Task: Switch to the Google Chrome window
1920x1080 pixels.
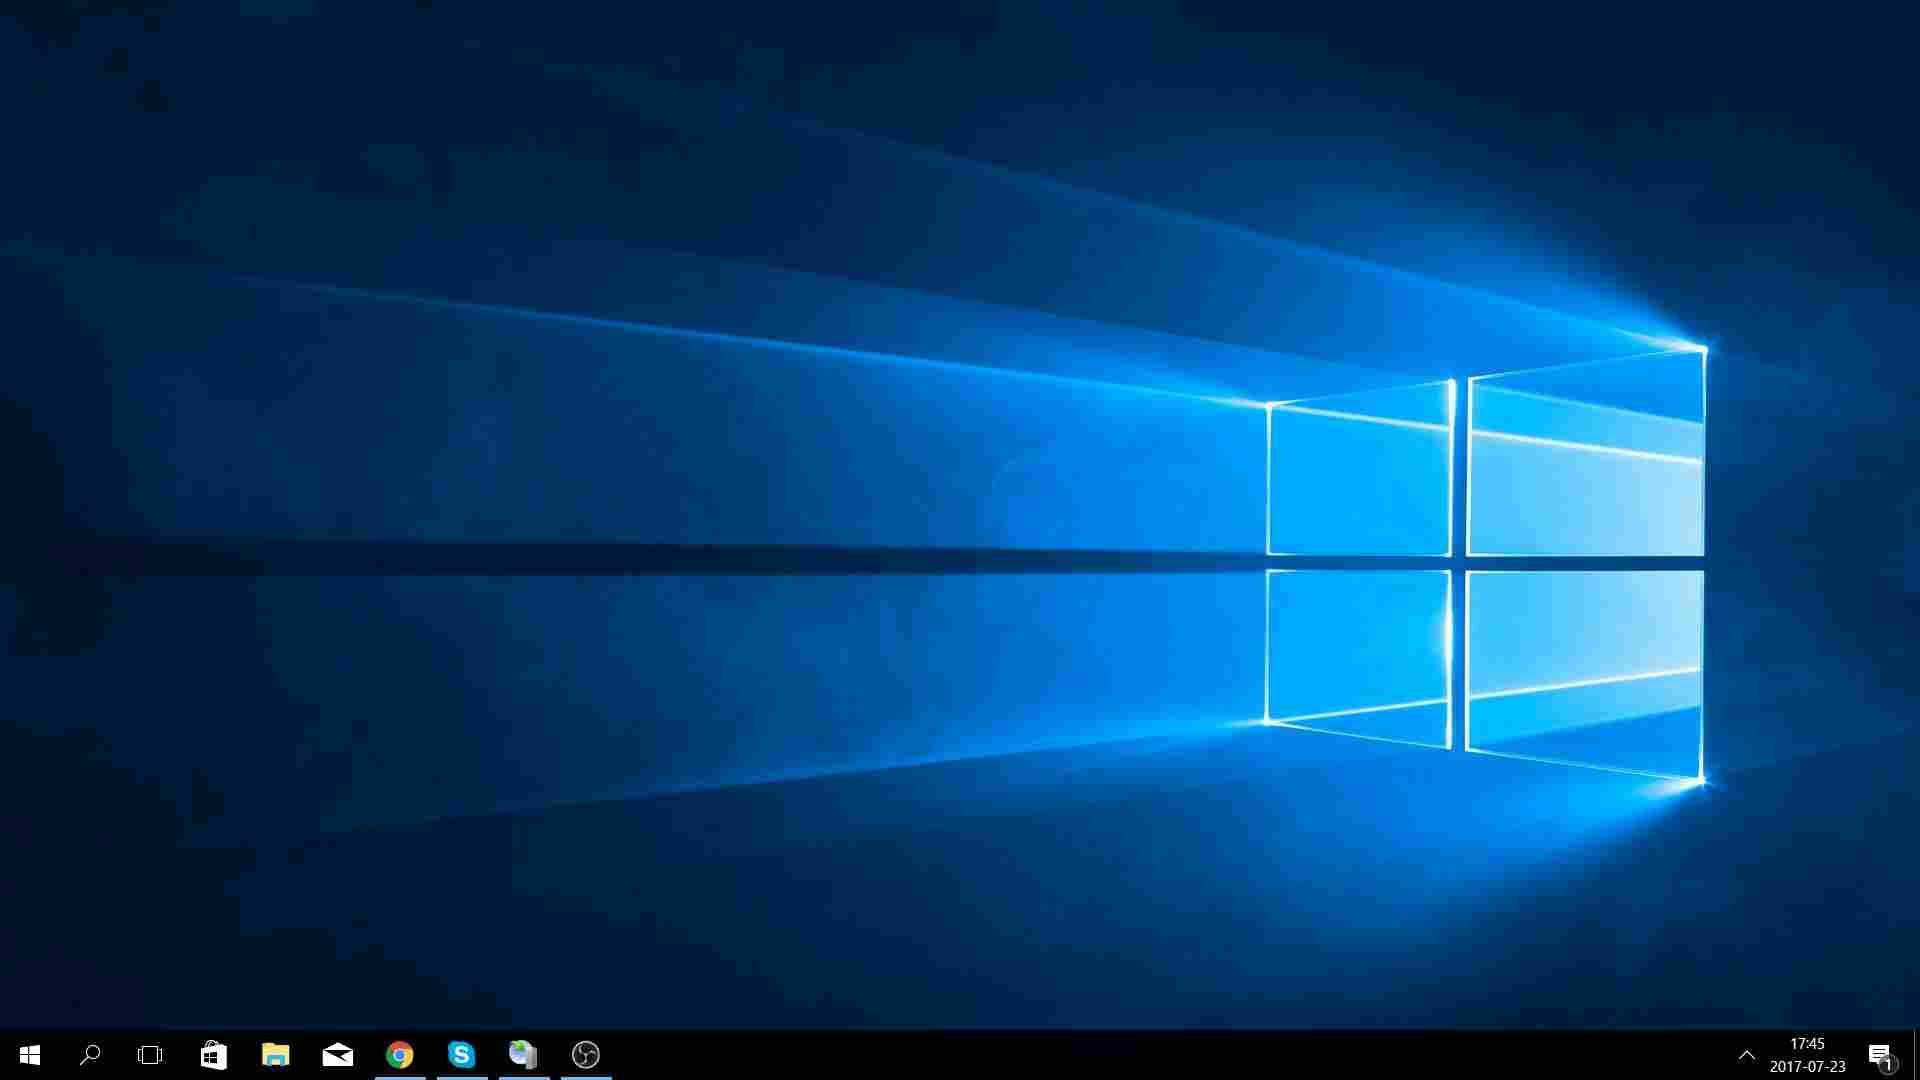Action: pos(400,1054)
